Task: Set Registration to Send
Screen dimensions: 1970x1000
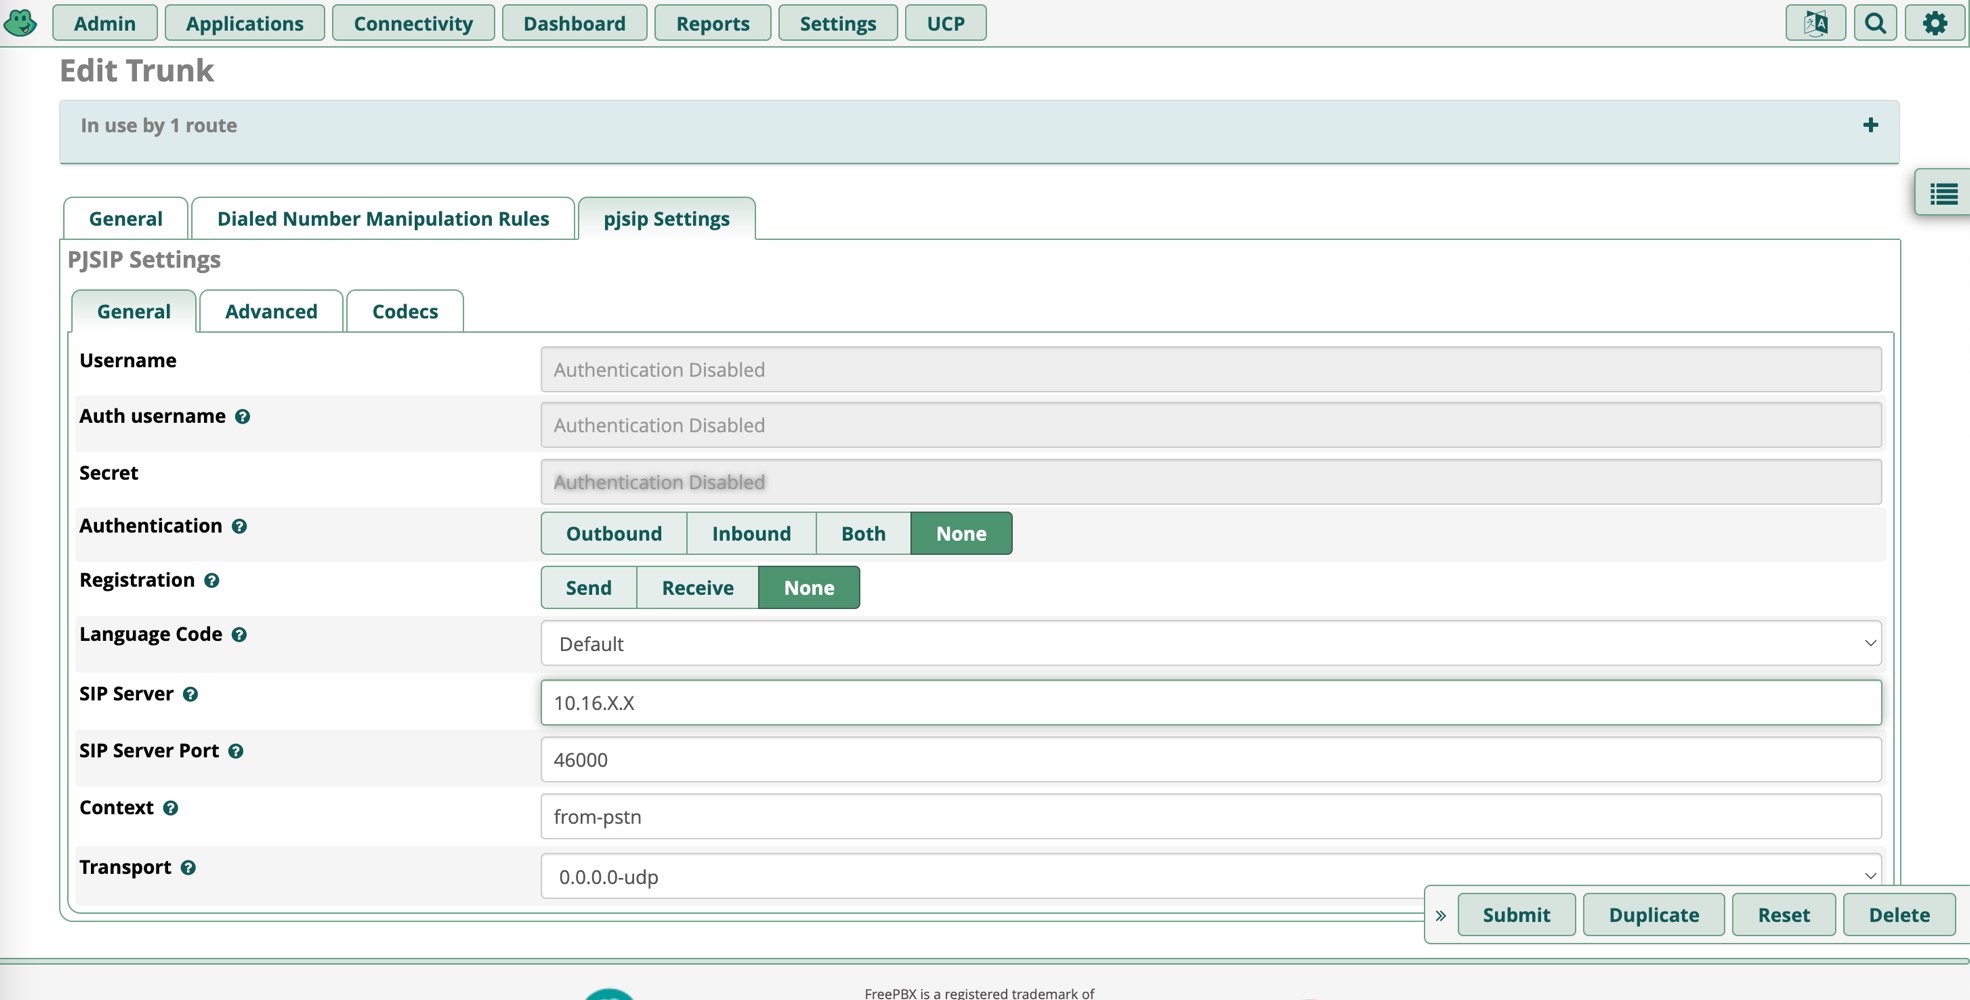Action: coord(588,588)
